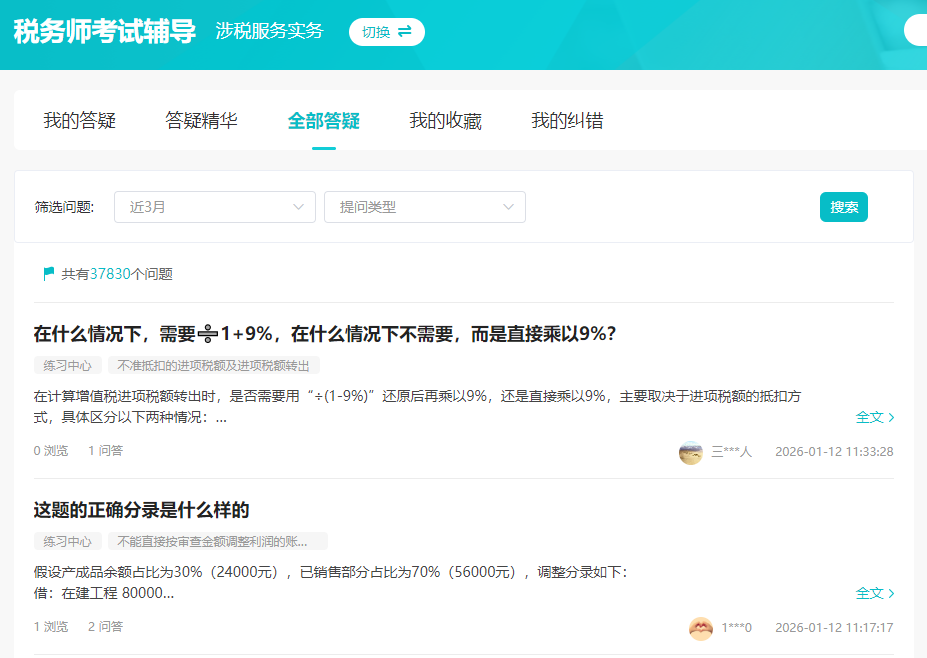Switch to the 答疑精华 tab
927x658 pixels.
(201, 120)
